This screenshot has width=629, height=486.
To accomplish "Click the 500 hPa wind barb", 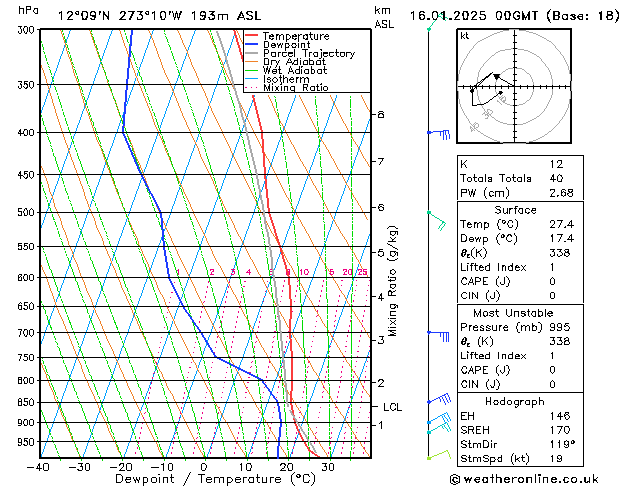I will point(436,221).
